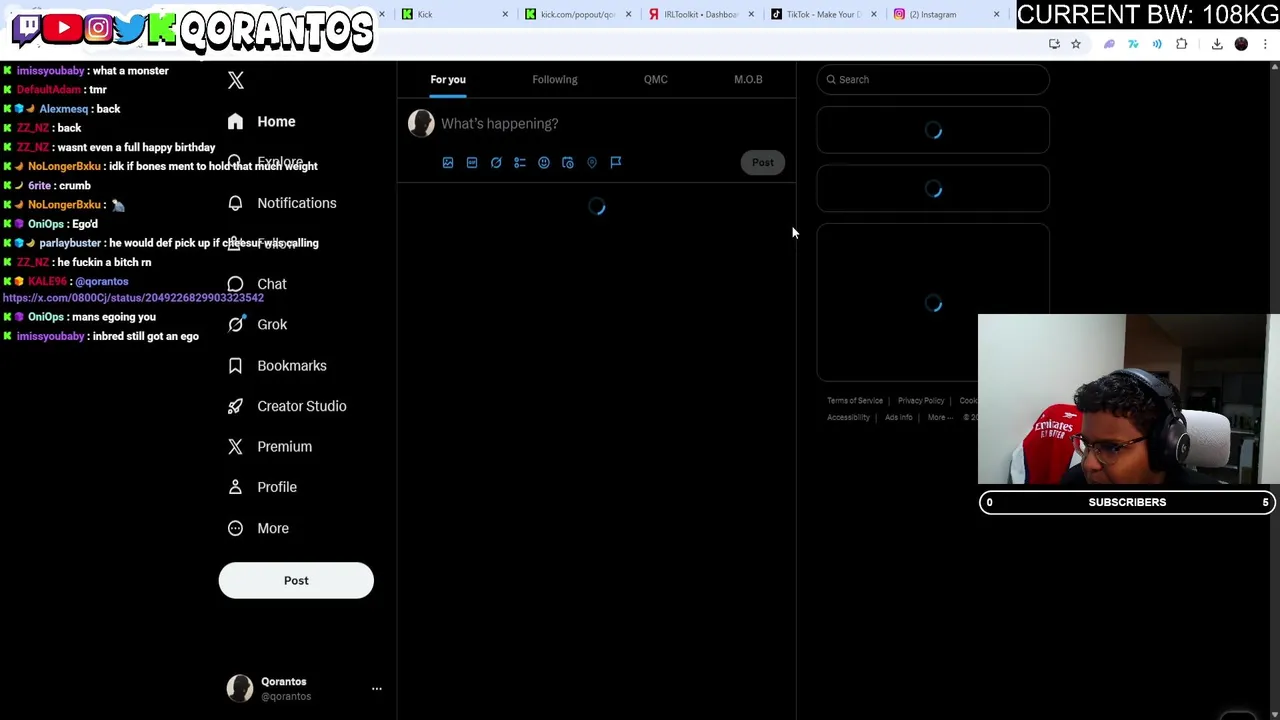This screenshot has height=720, width=1280.
Task: Open the Qorantos account switcher menu
Action: point(376,689)
